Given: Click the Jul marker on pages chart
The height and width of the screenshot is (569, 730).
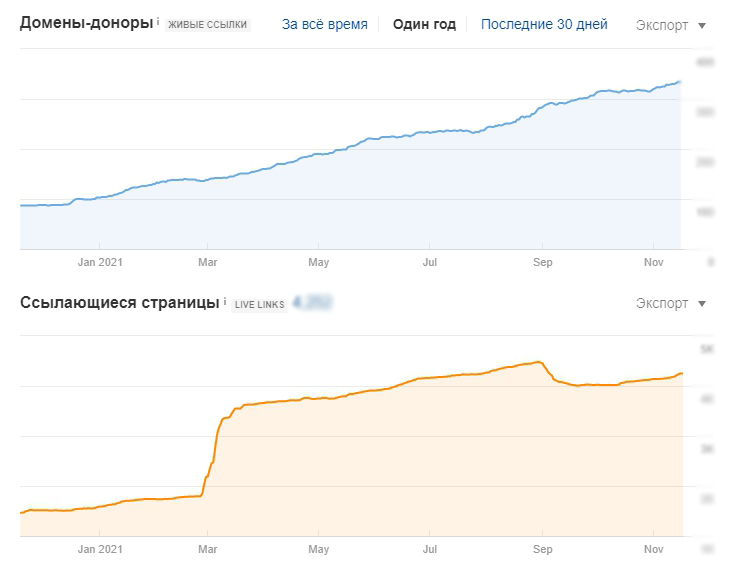Looking at the screenshot, I should 429,549.
